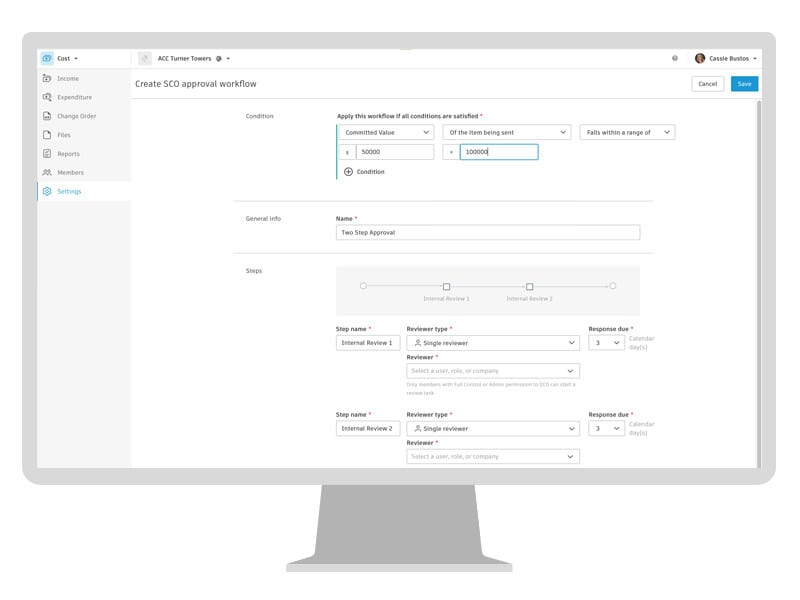Click the Expenditure sidebar icon
This screenshot has height=600, width=800.
point(47,97)
